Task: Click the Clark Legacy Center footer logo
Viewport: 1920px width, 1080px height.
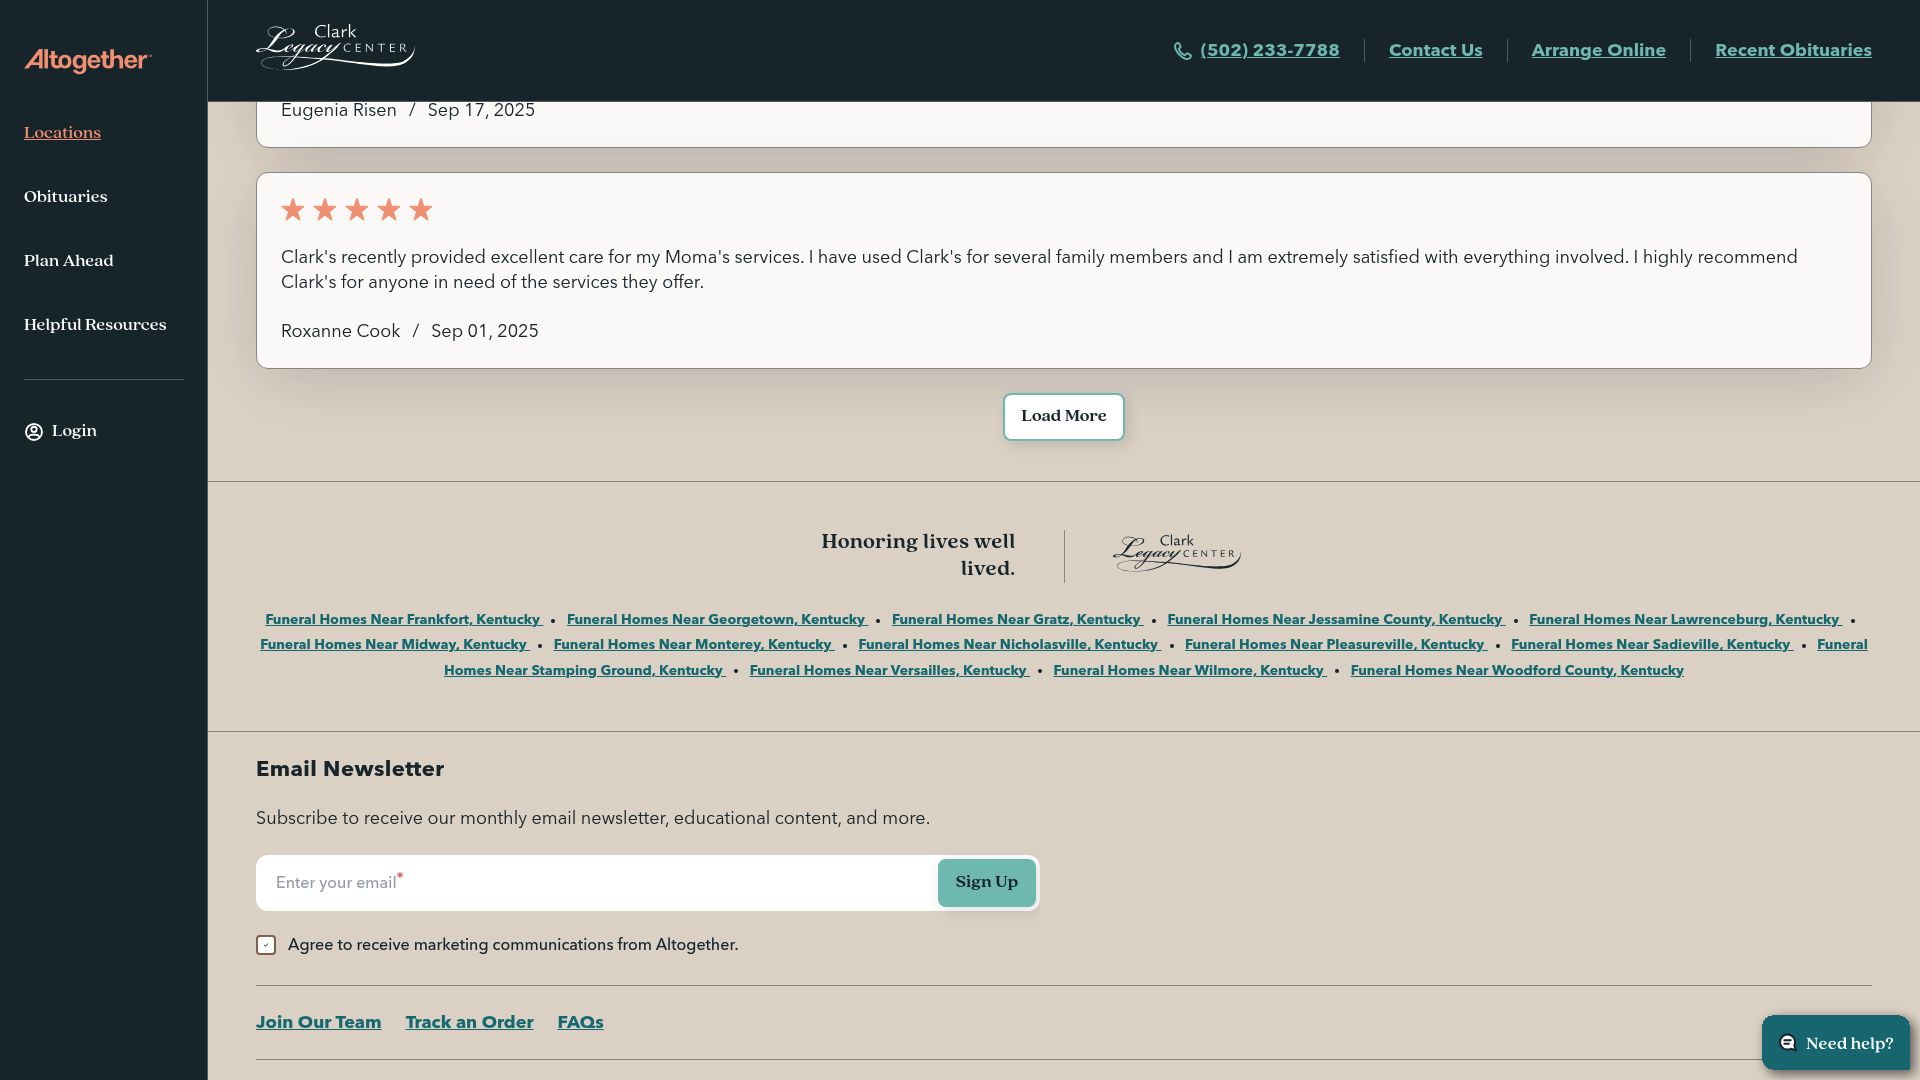Action: pyautogui.click(x=1176, y=553)
